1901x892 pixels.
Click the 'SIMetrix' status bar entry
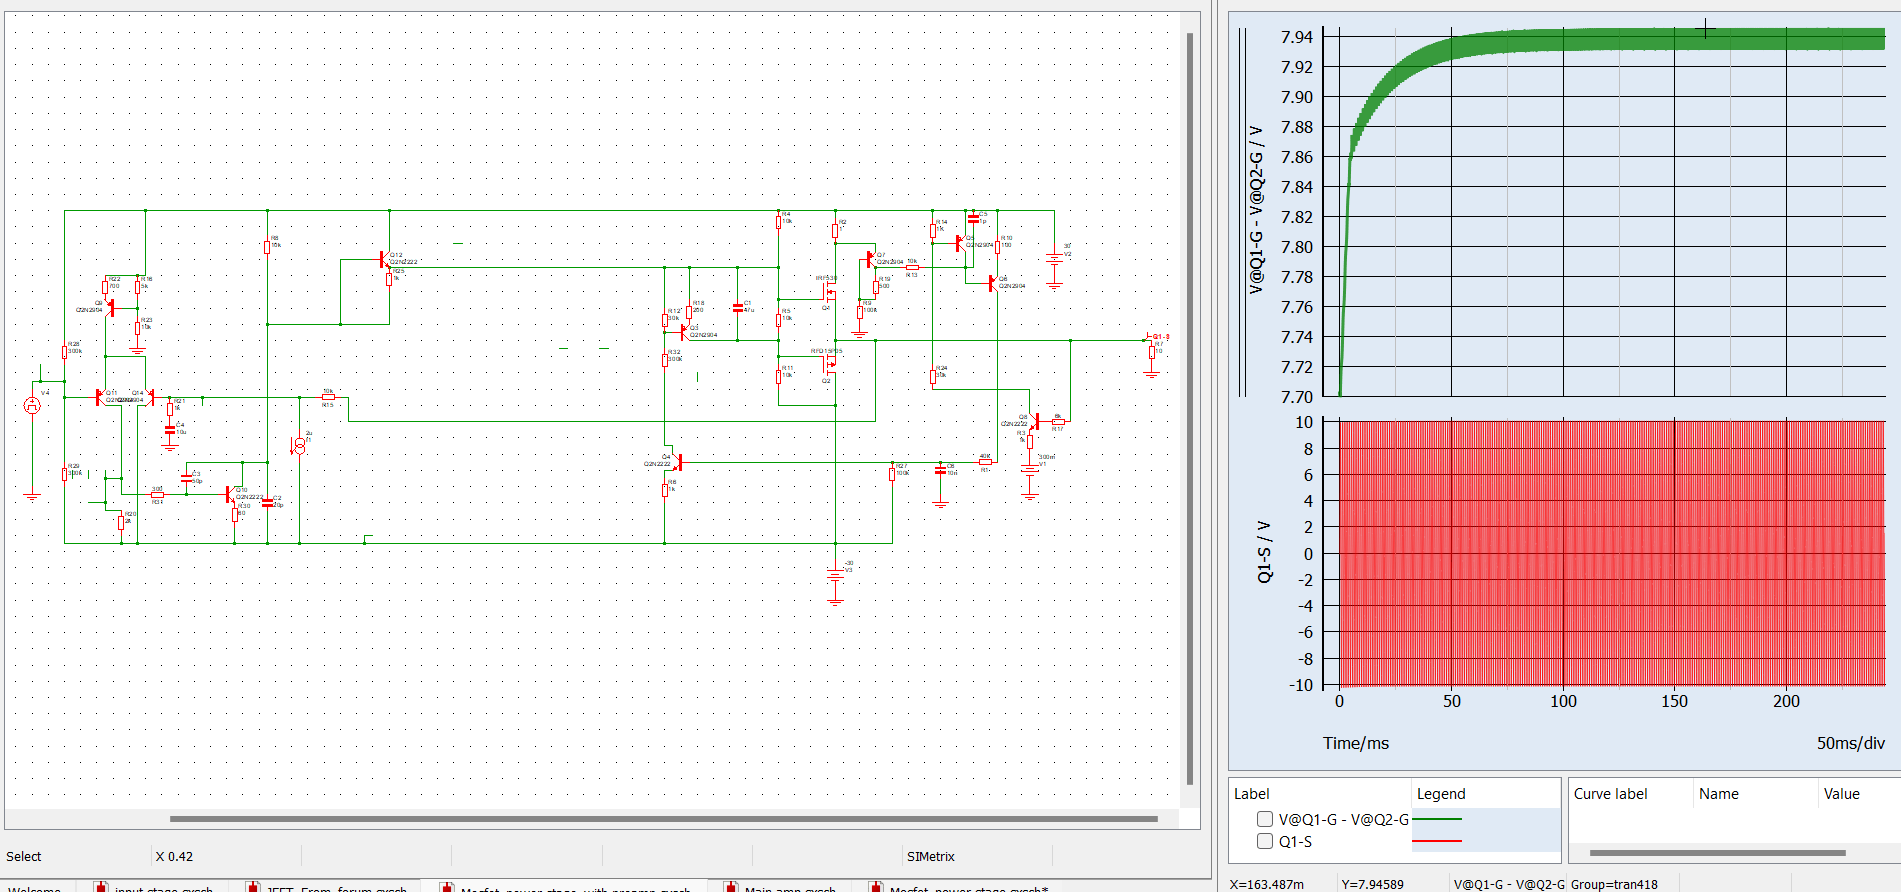(x=930, y=856)
